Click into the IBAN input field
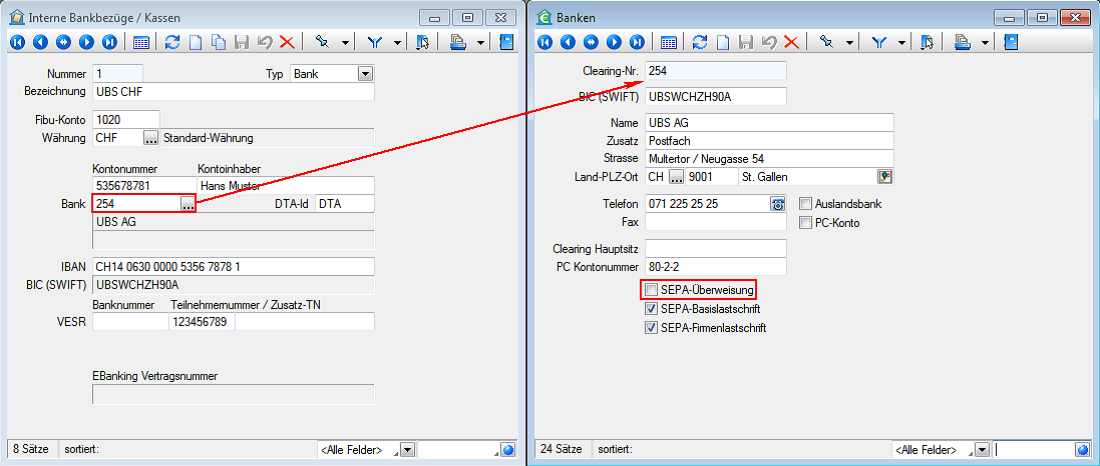Image resolution: width=1100 pixels, height=466 pixels. (232, 266)
